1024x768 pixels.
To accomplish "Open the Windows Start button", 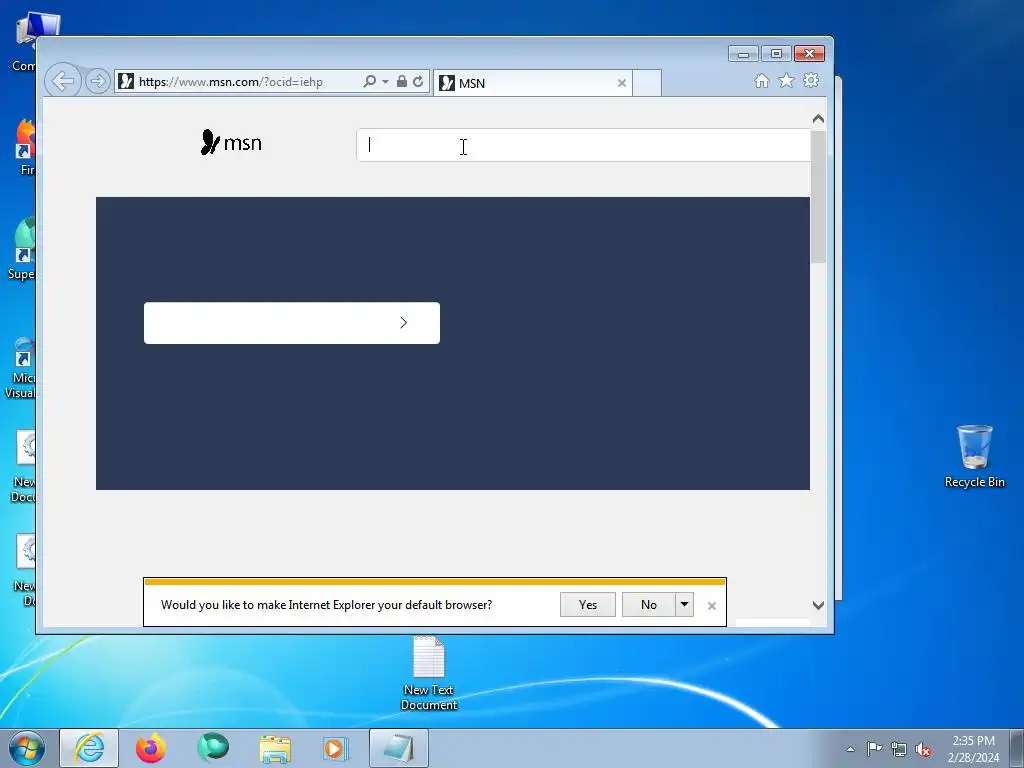I will pyautogui.click(x=27, y=748).
